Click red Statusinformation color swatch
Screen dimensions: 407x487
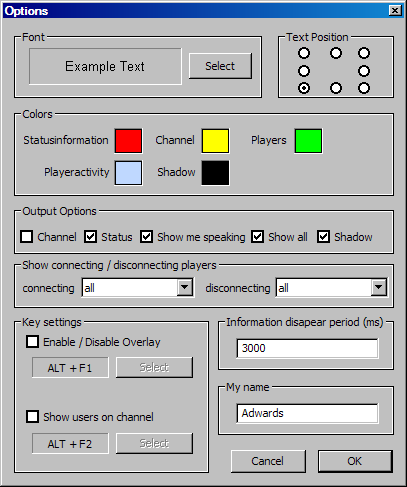[128, 141]
